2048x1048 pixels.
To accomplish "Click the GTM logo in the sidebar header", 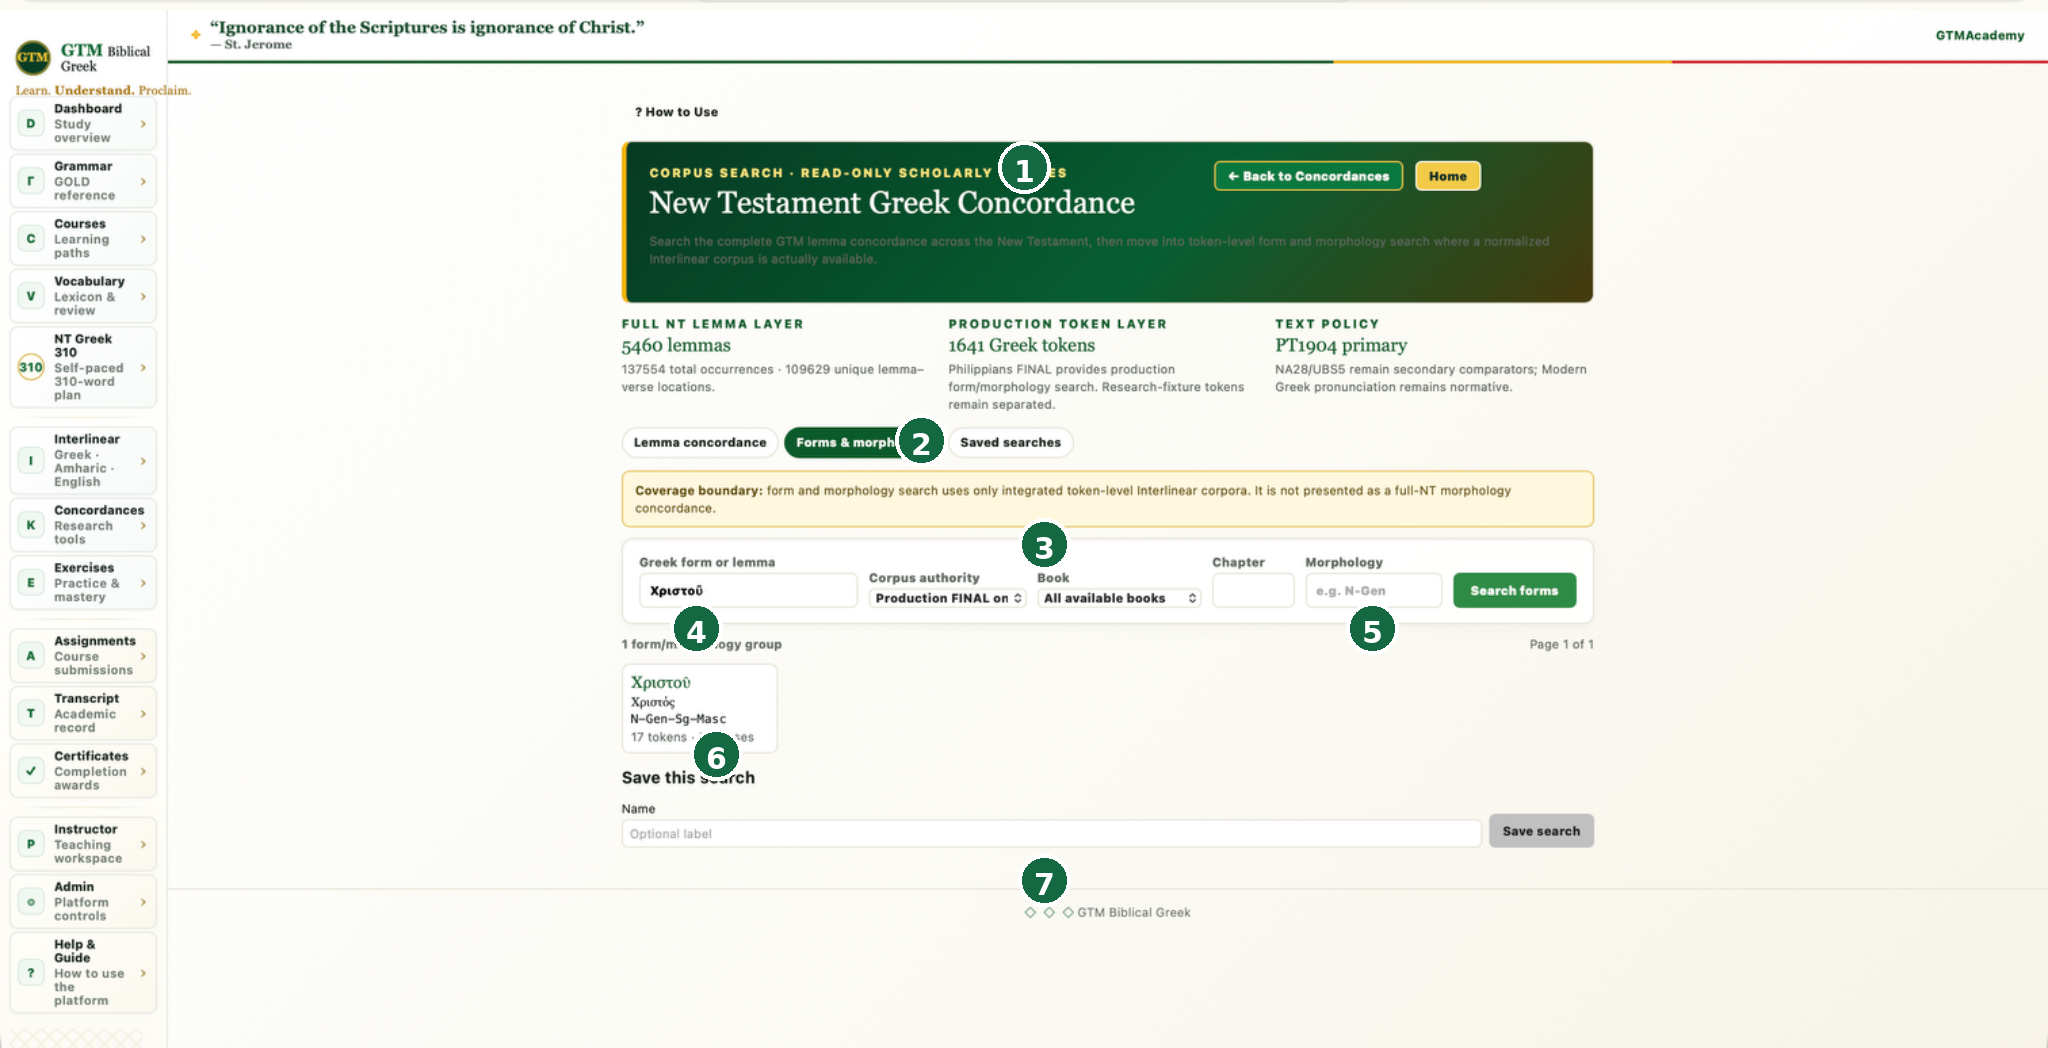I will point(33,58).
